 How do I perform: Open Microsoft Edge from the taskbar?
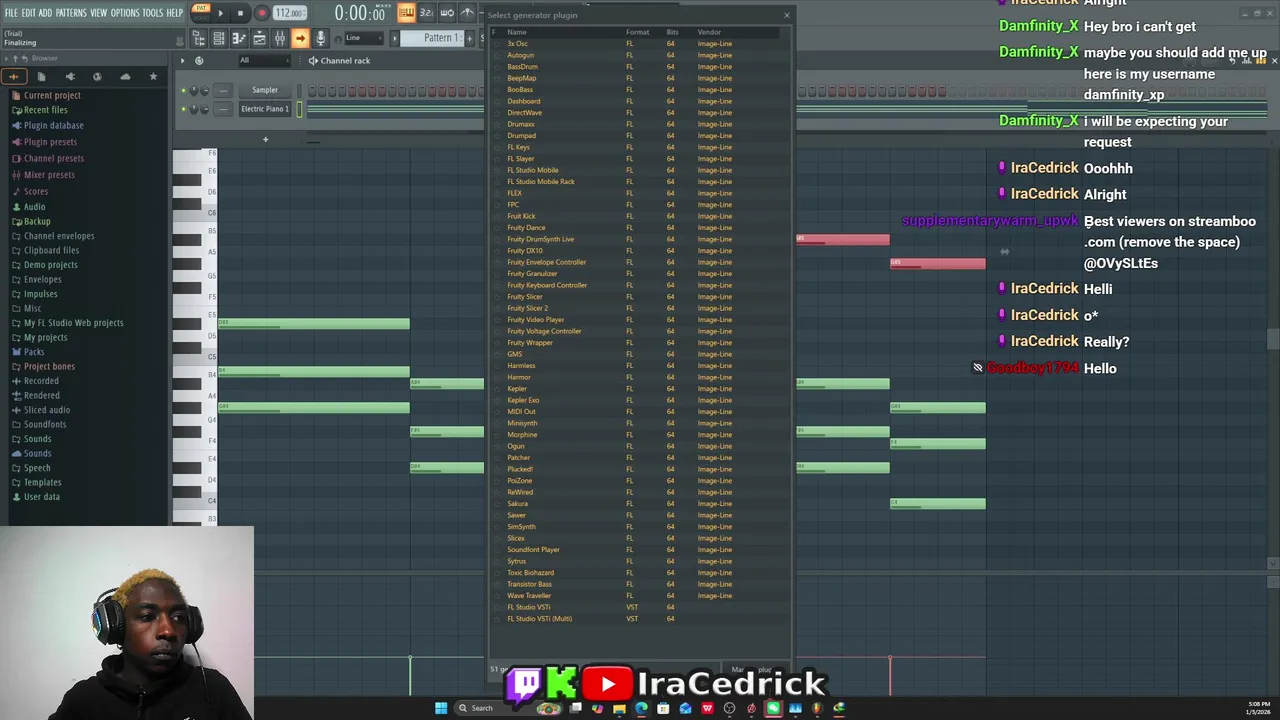tap(642, 708)
